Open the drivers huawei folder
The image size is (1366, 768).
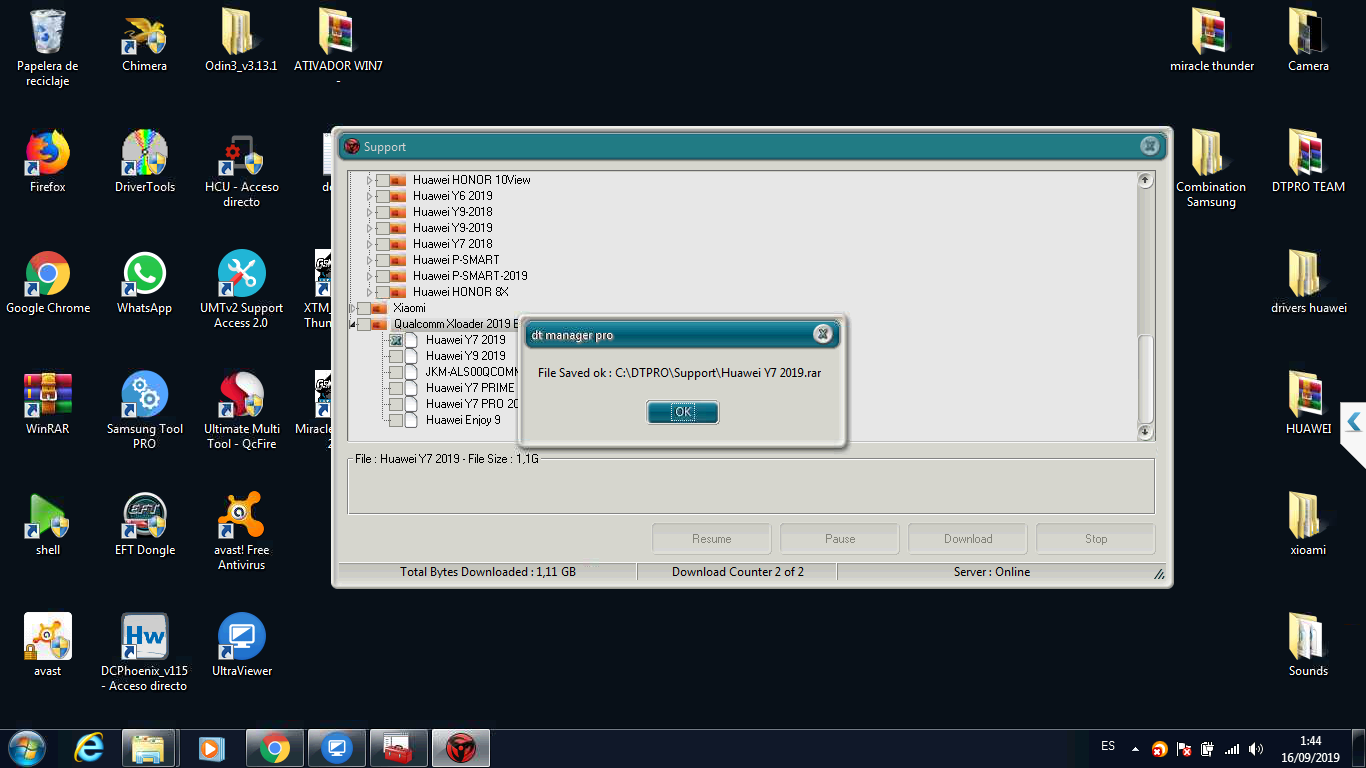[x=1308, y=282]
